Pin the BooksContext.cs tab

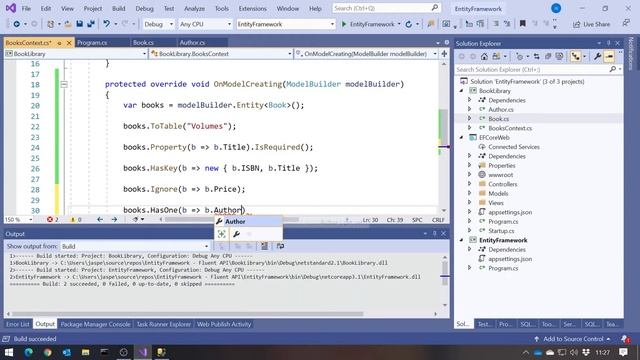click(x=60, y=43)
